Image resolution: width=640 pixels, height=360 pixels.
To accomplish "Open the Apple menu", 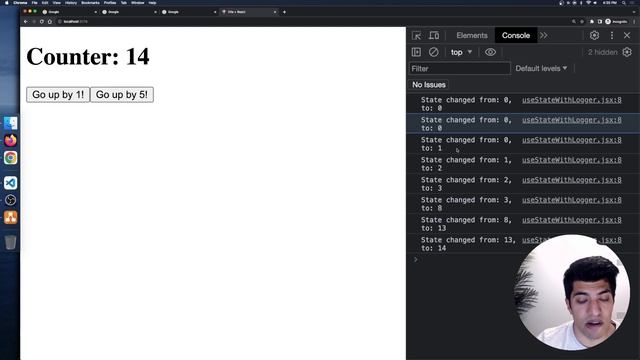I will pos(7,2).
